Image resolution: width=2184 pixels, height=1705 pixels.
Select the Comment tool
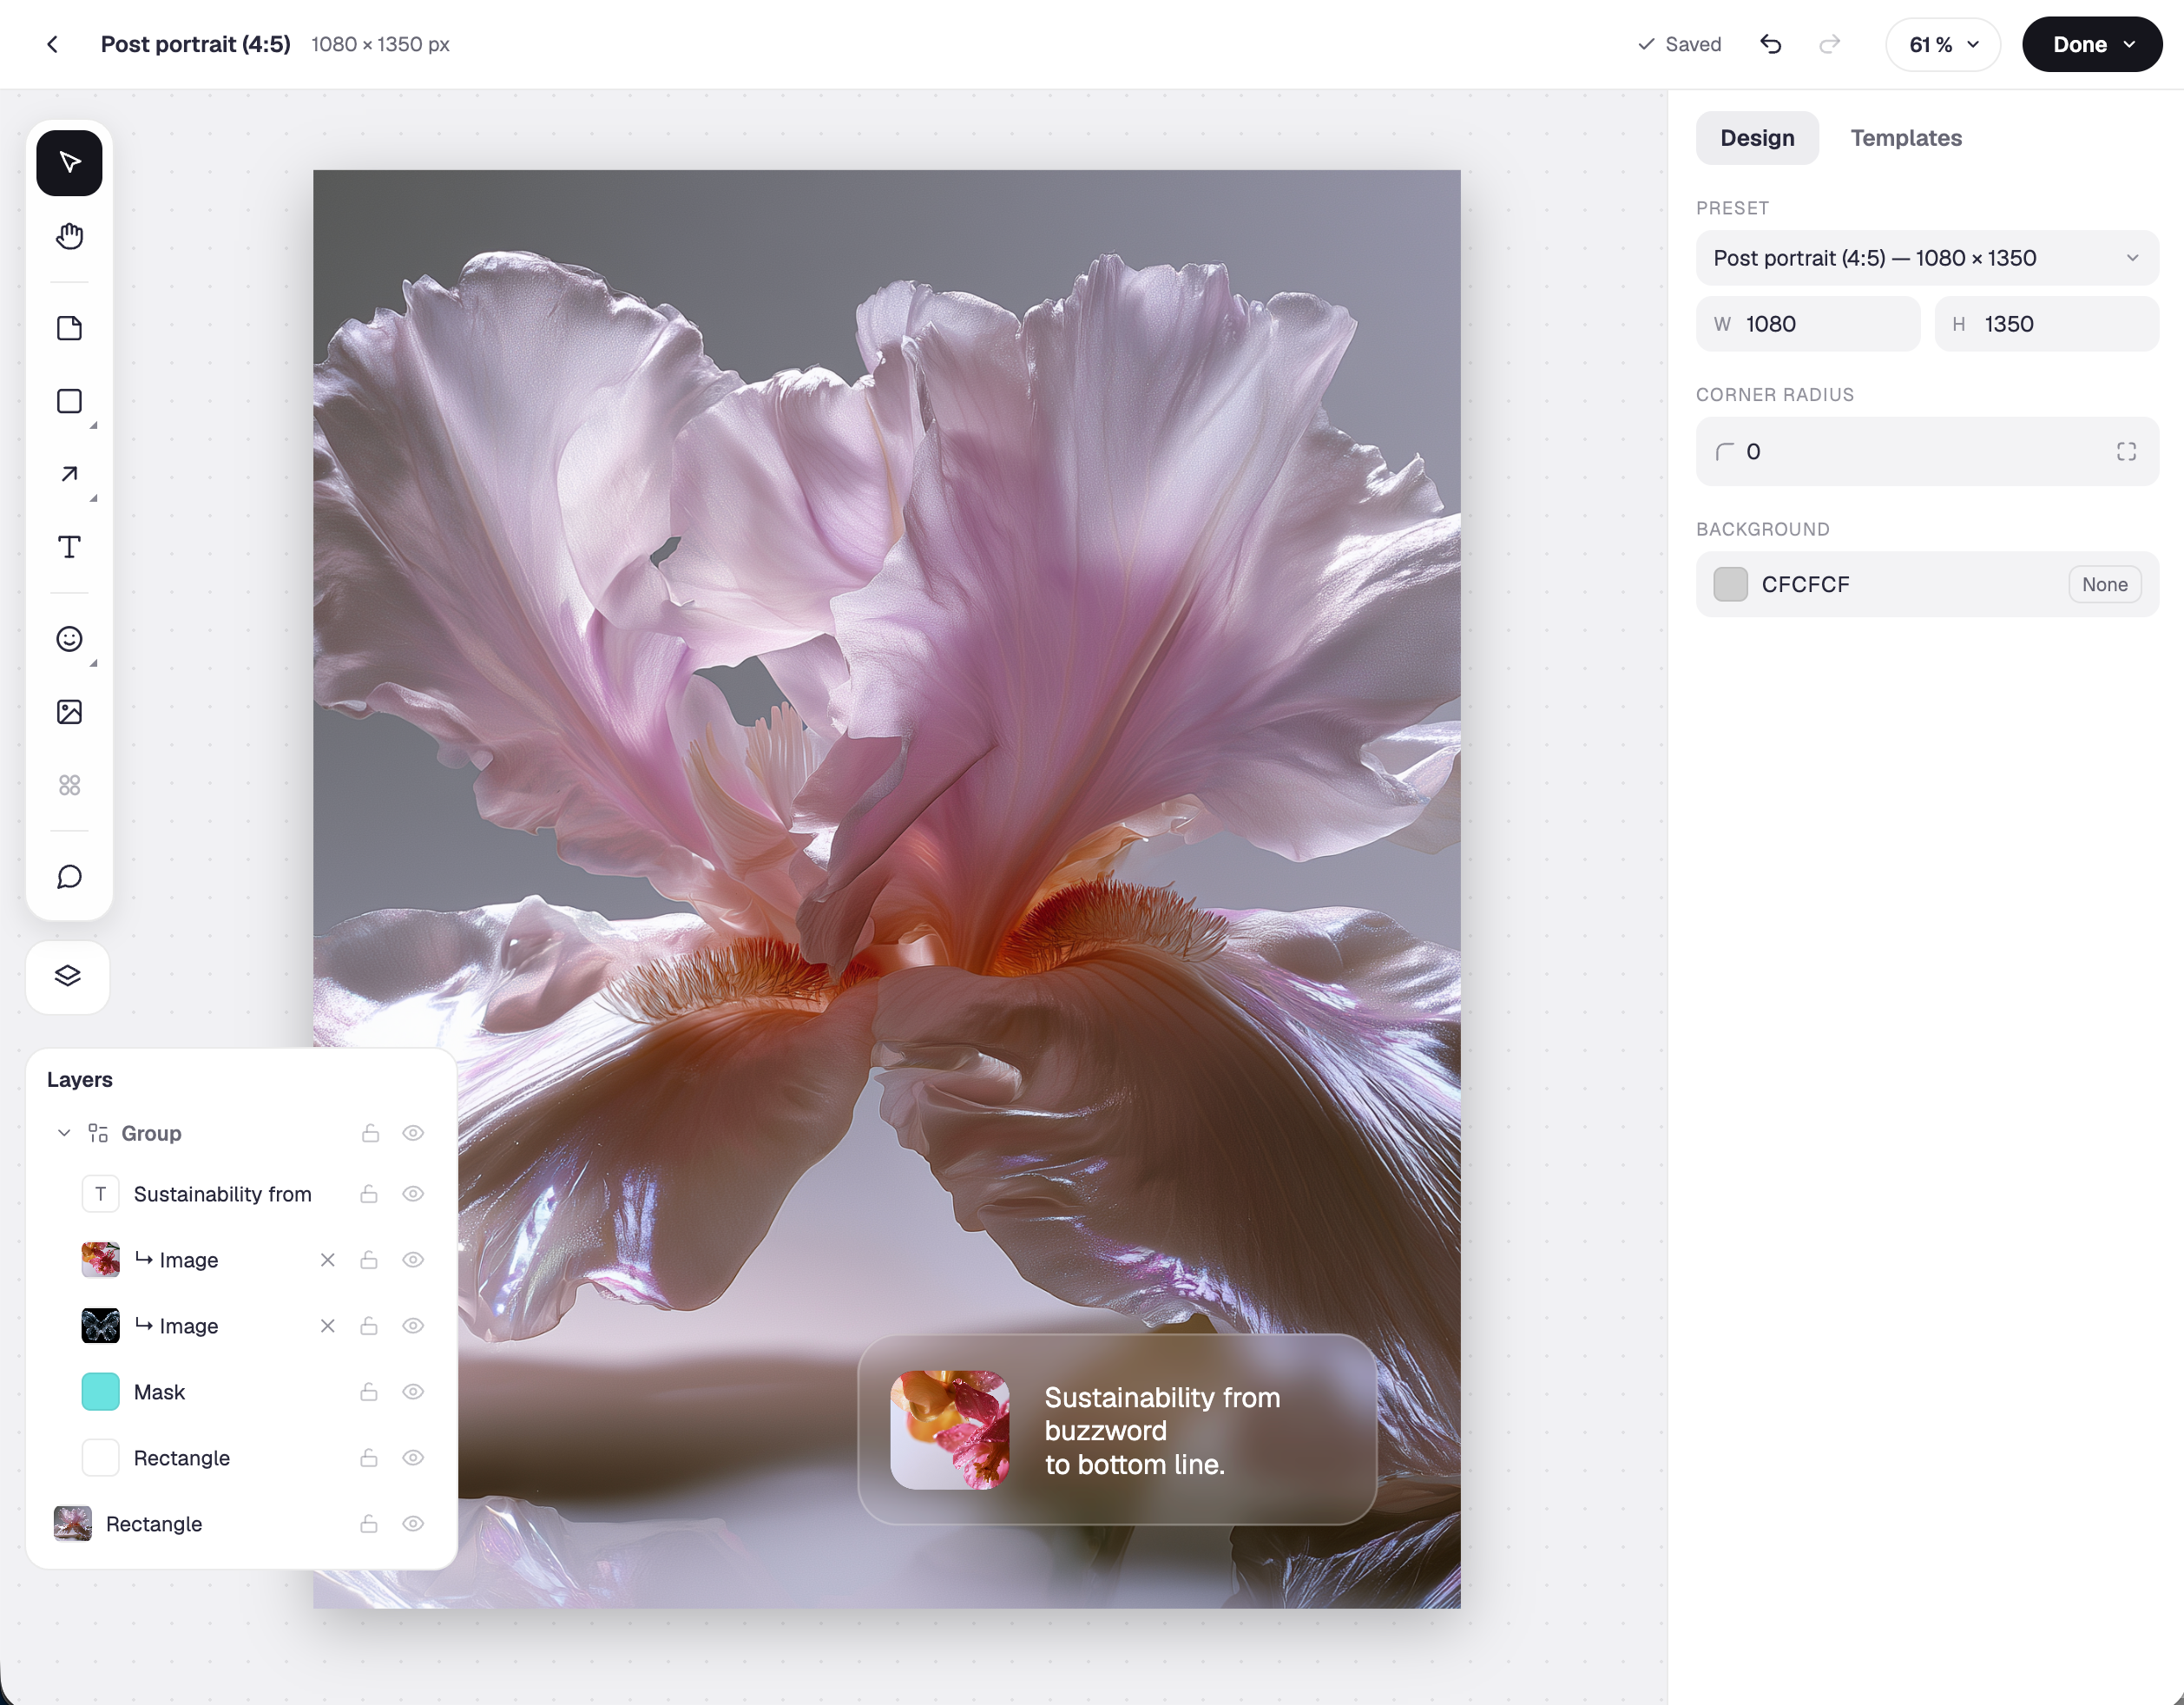69,877
